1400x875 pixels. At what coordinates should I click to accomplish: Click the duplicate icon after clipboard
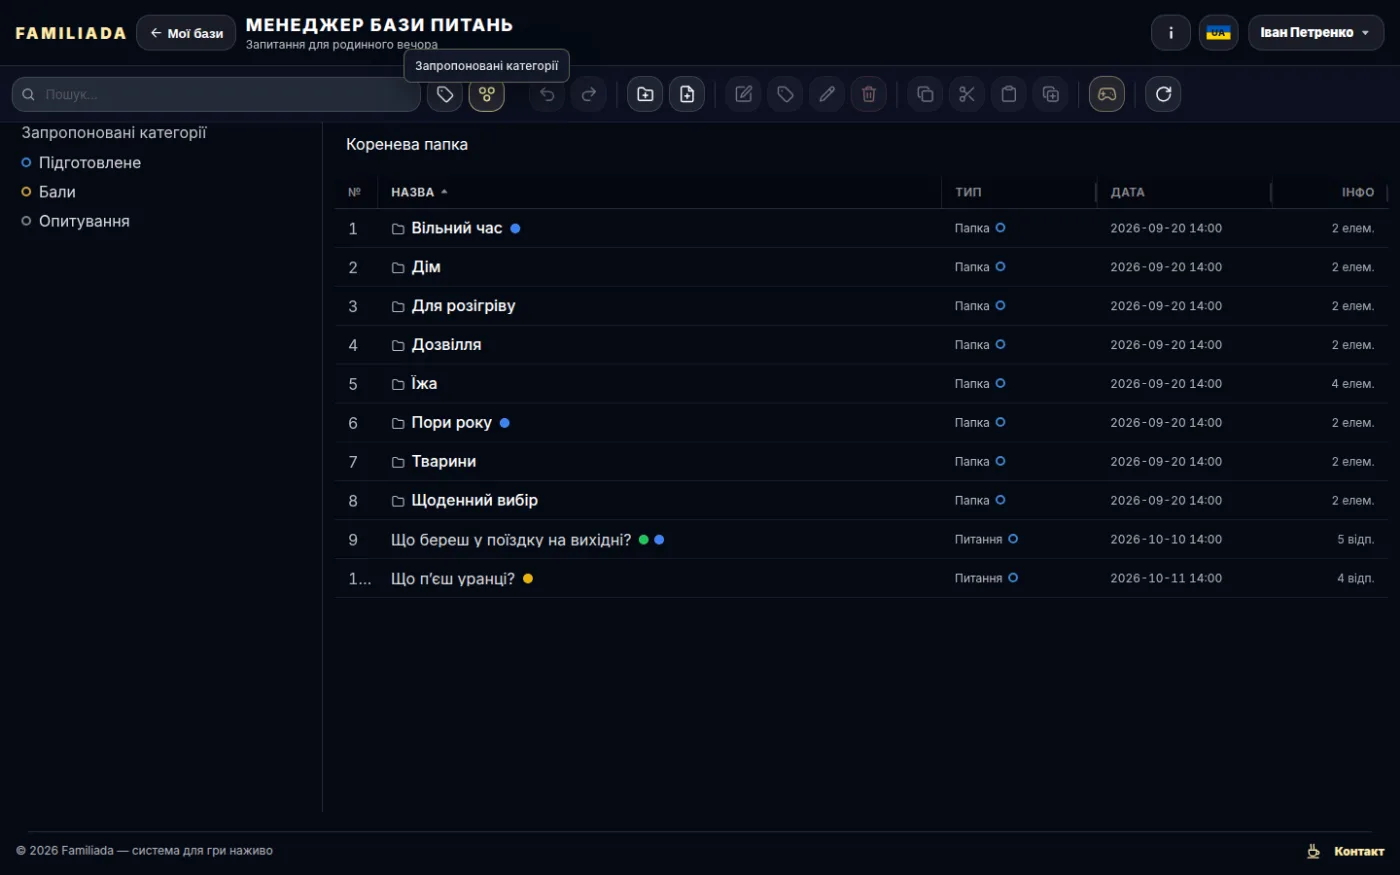tap(1051, 94)
